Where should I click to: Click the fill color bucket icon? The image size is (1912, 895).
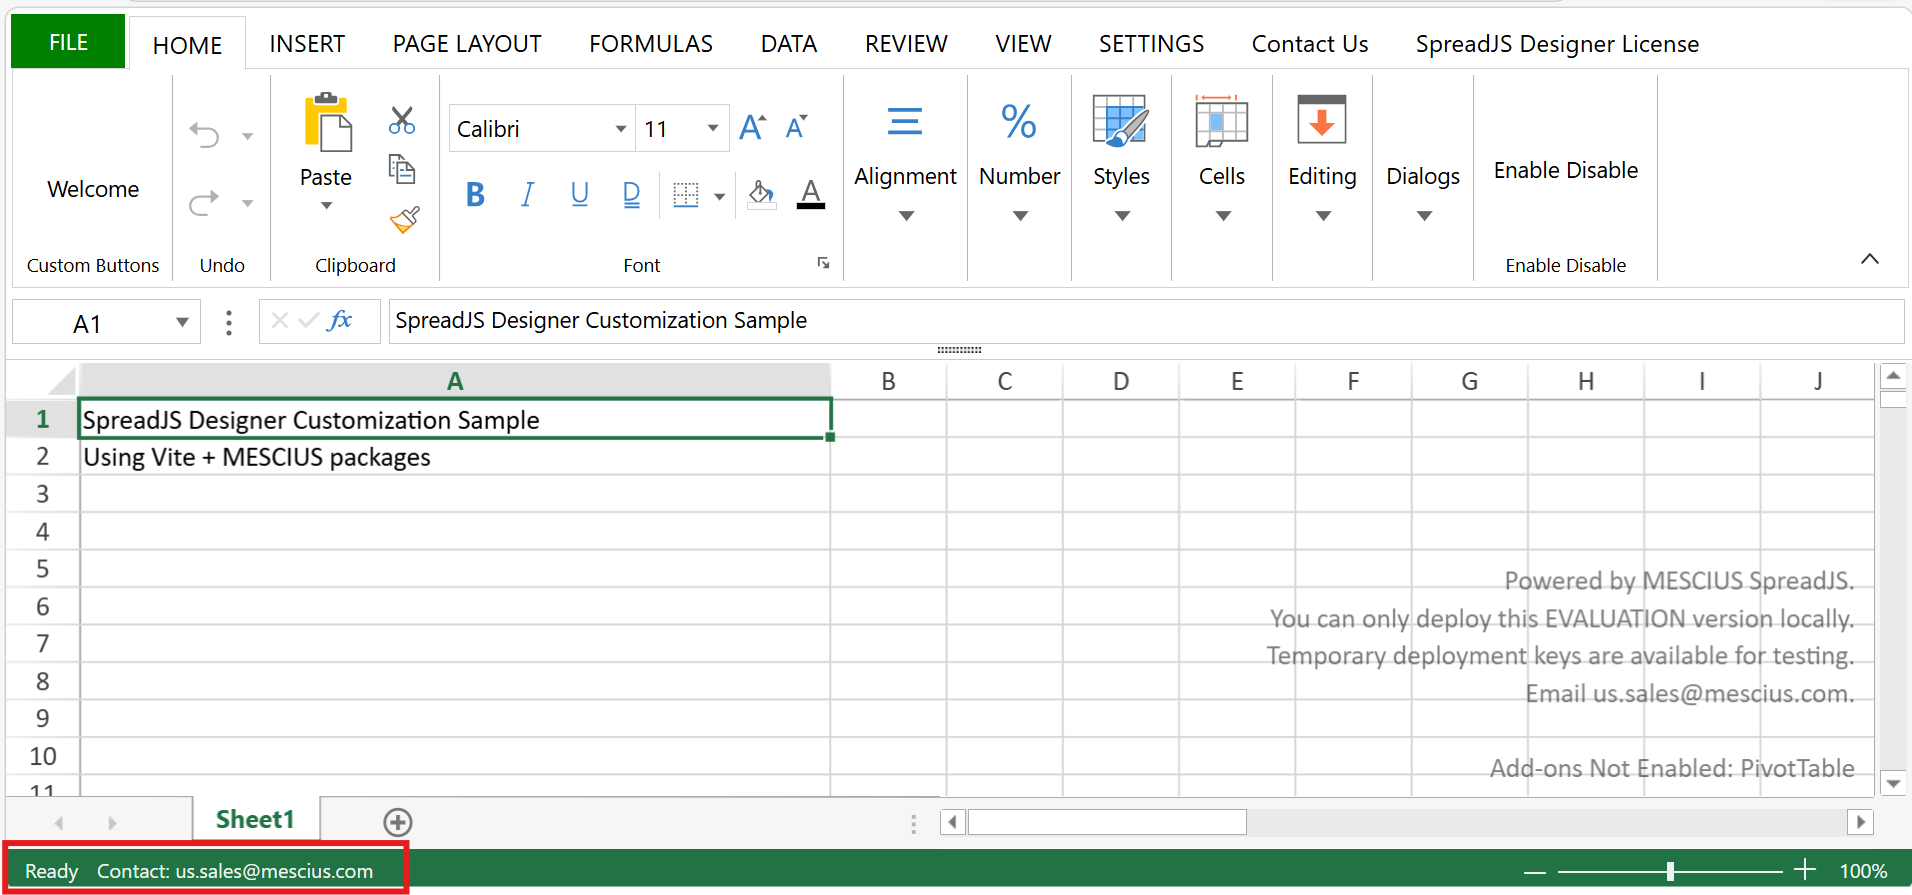point(762,194)
